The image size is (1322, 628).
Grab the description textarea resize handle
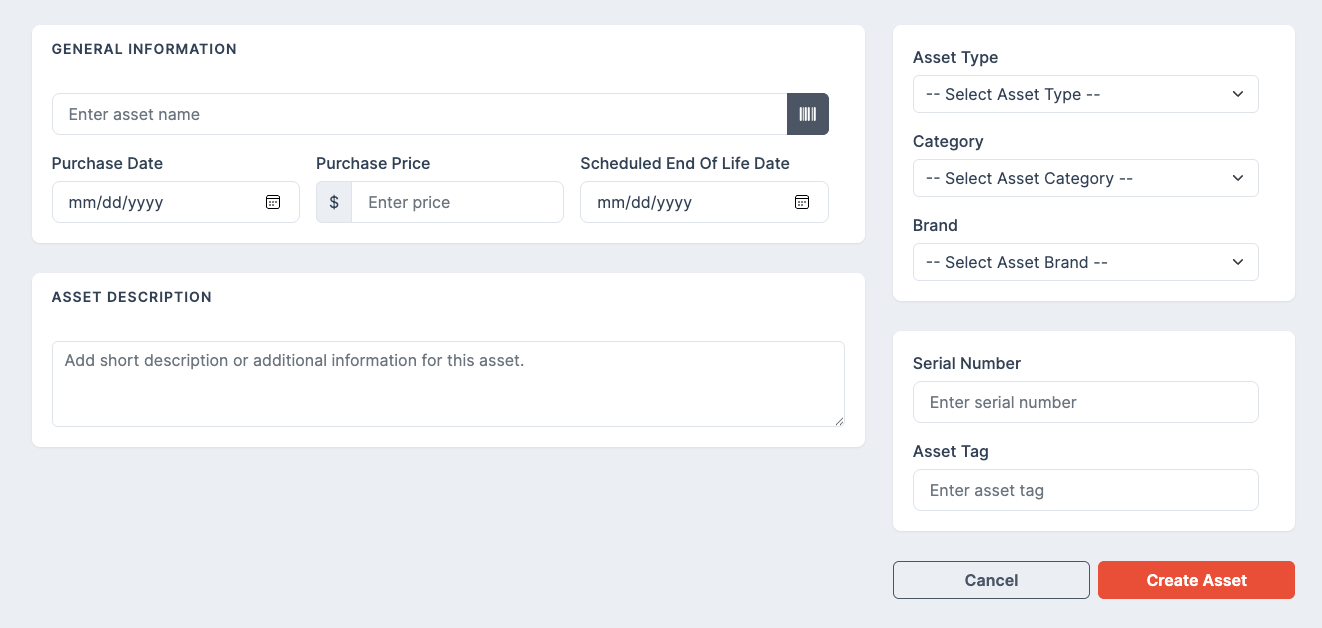(x=839, y=421)
